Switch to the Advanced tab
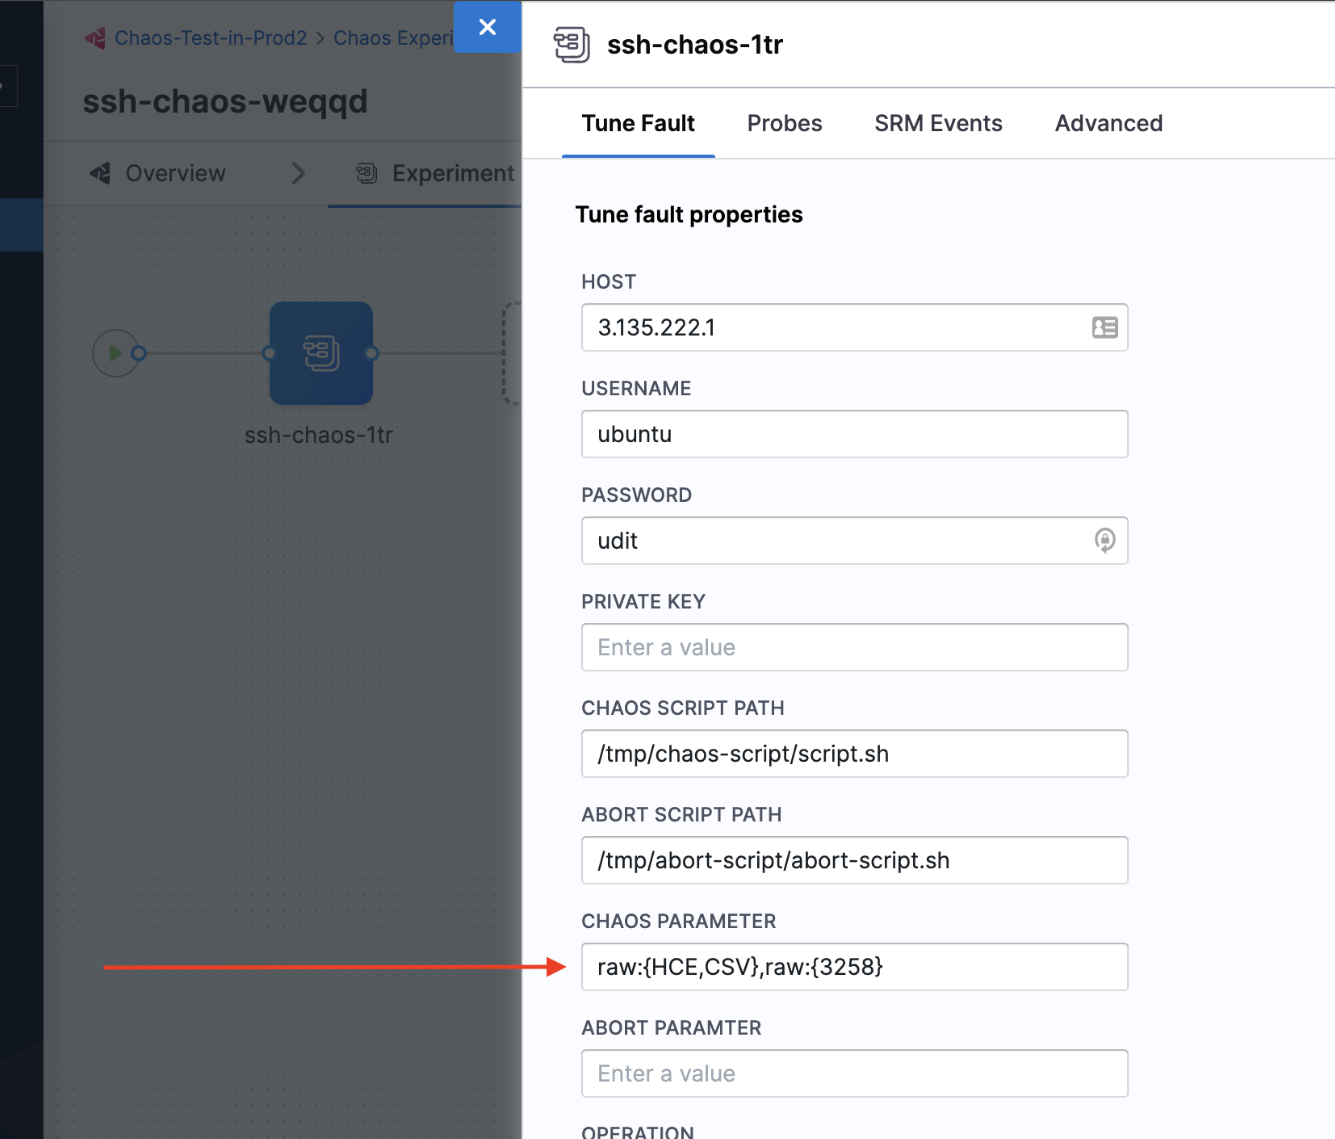1335x1139 pixels. tap(1108, 123)
